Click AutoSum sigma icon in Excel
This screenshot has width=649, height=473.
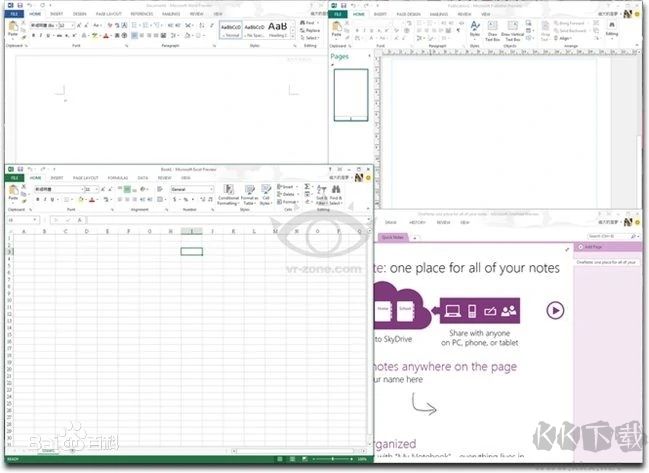tap(308, 187)
